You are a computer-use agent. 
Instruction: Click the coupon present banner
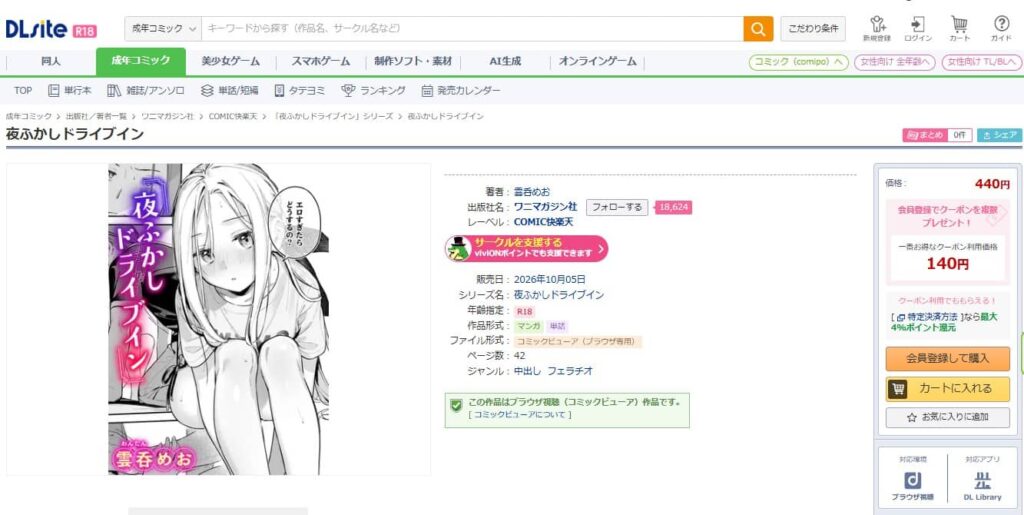[947, 243]
